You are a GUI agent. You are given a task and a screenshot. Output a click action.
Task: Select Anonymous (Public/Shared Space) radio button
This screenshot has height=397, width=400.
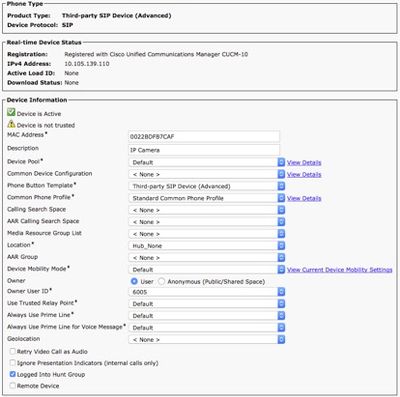161,281
